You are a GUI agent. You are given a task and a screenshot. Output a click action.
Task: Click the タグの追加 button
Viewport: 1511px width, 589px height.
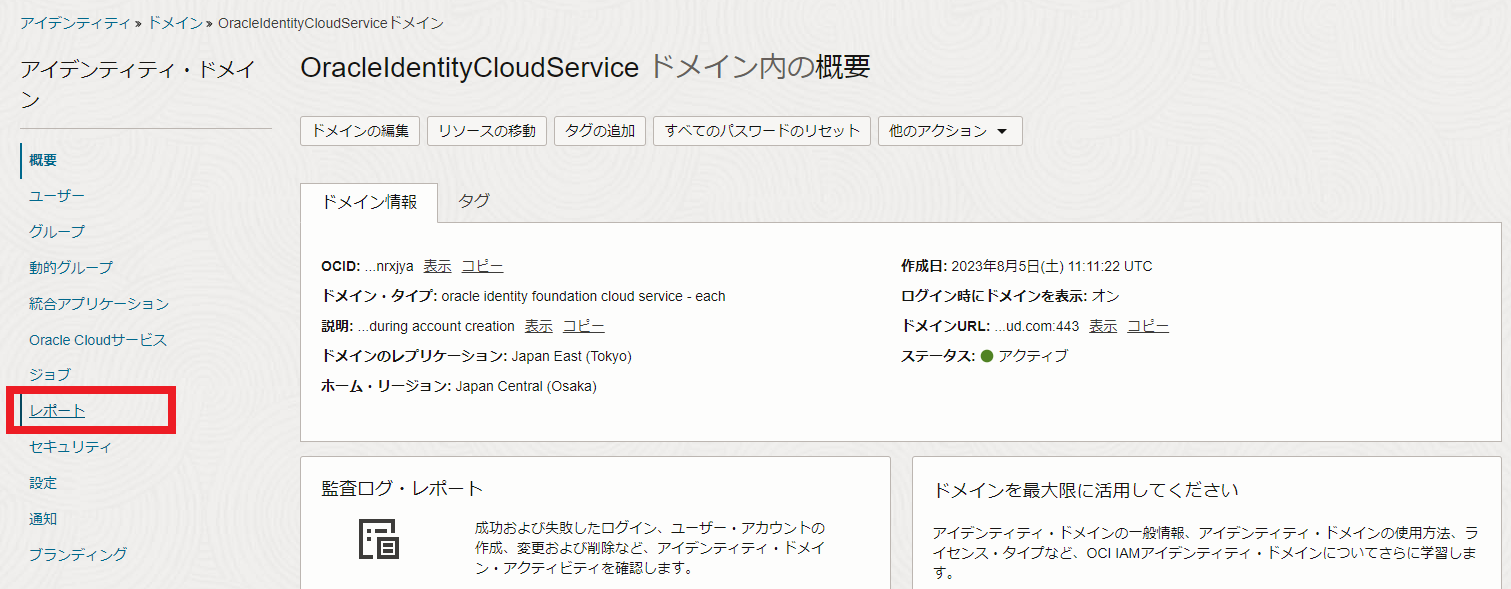600,131
